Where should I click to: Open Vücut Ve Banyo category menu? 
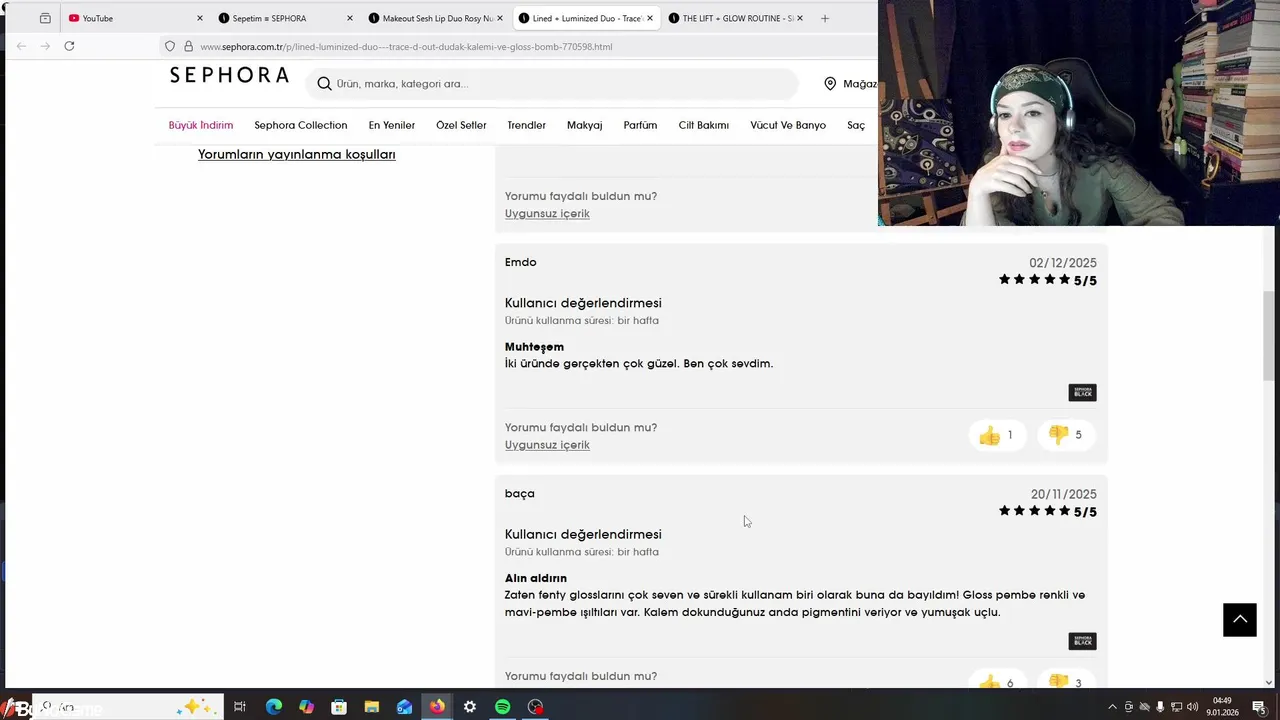(x=788, y=125)
